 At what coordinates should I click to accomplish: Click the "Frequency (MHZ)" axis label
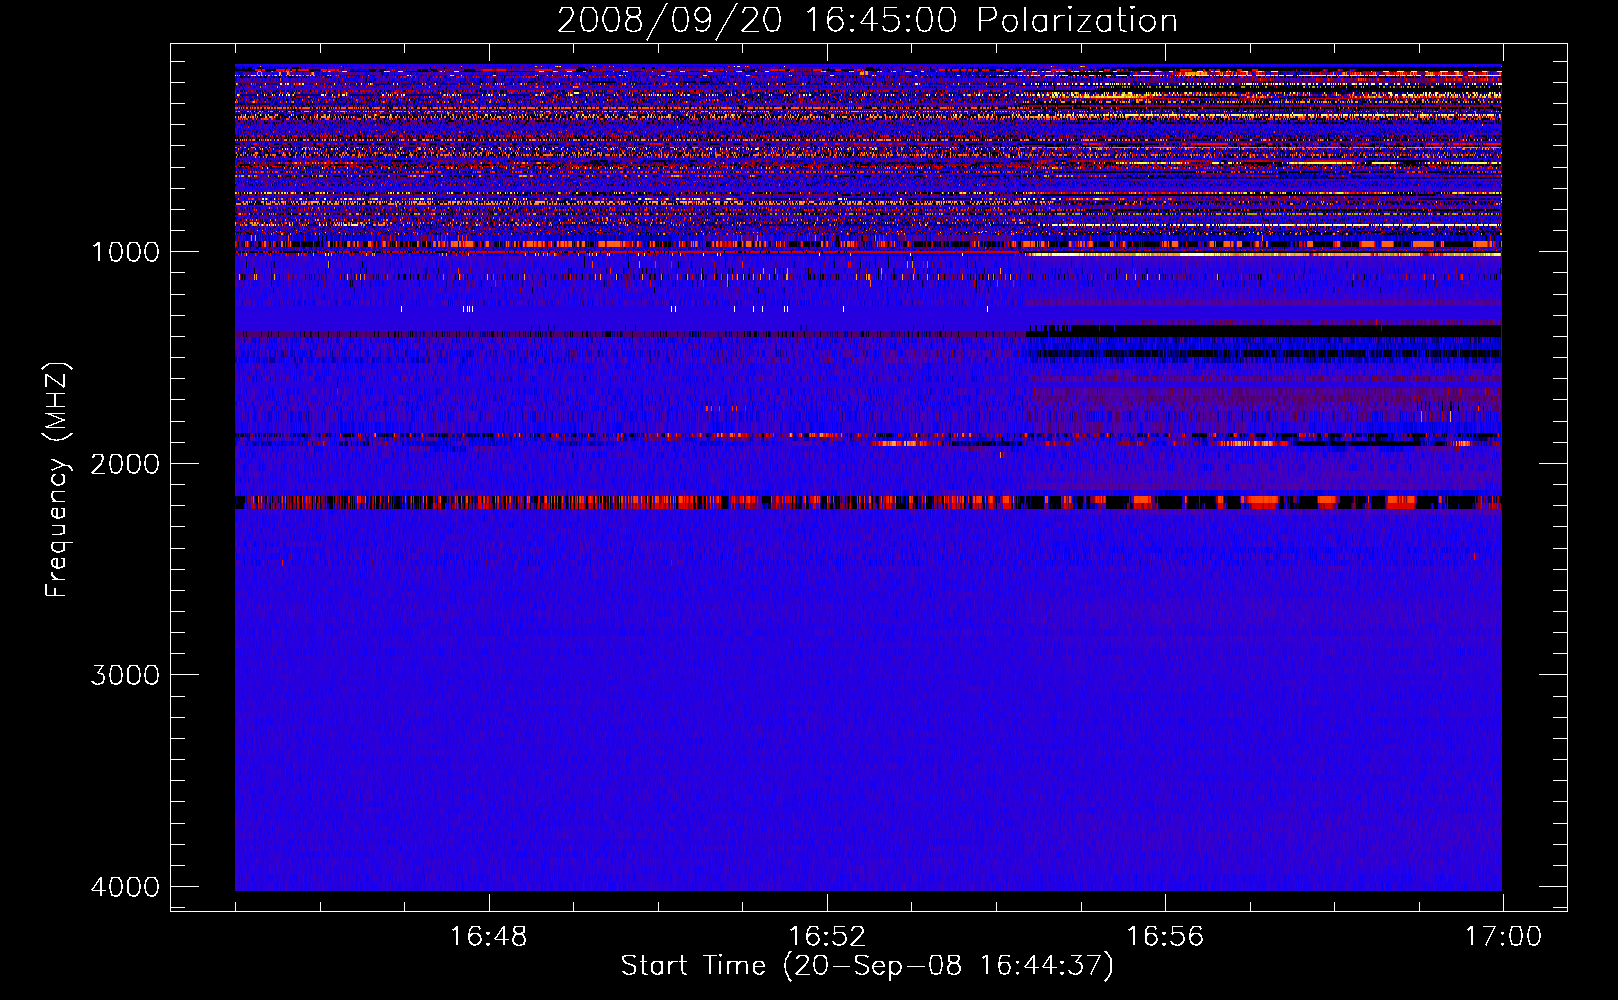click(x=57, y=480)
